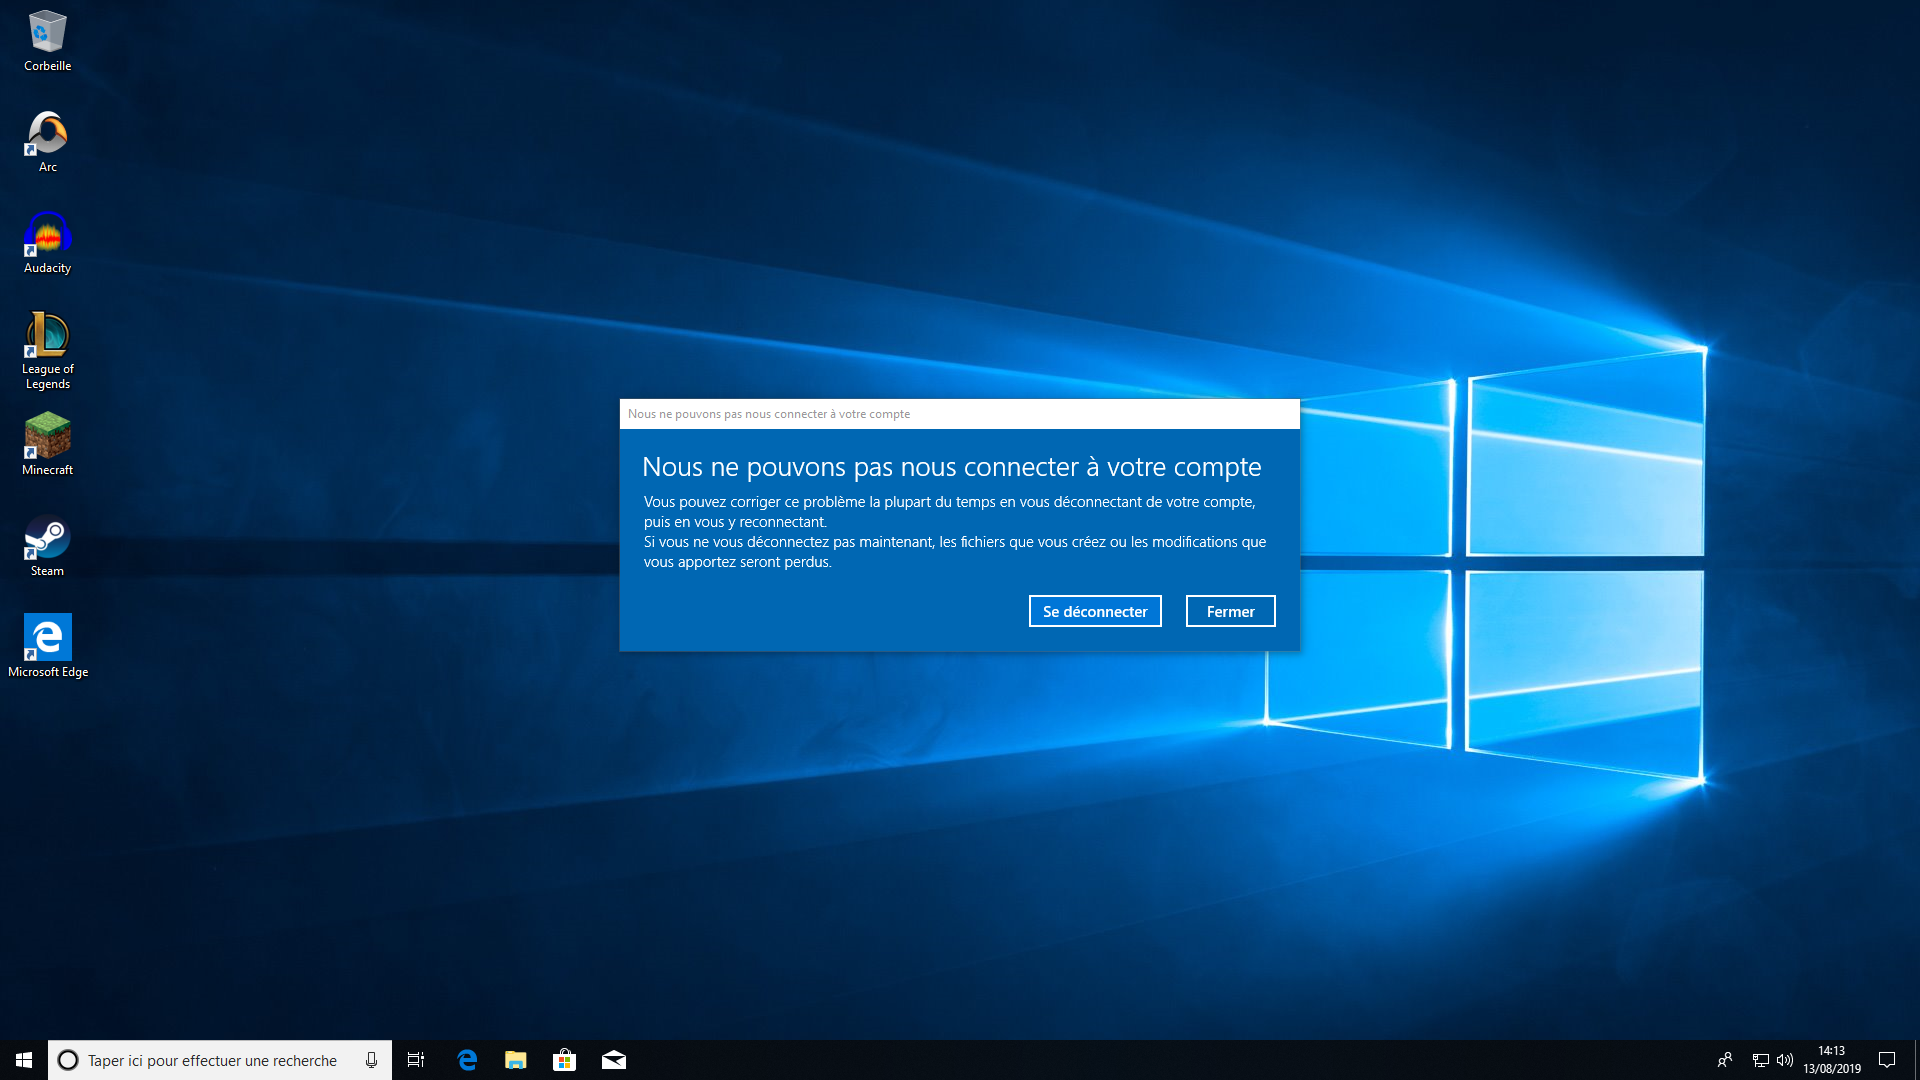This screenshot has height=1080, width=1920.
Task: Select the Steam desktop shortcut
Action: 47,539
